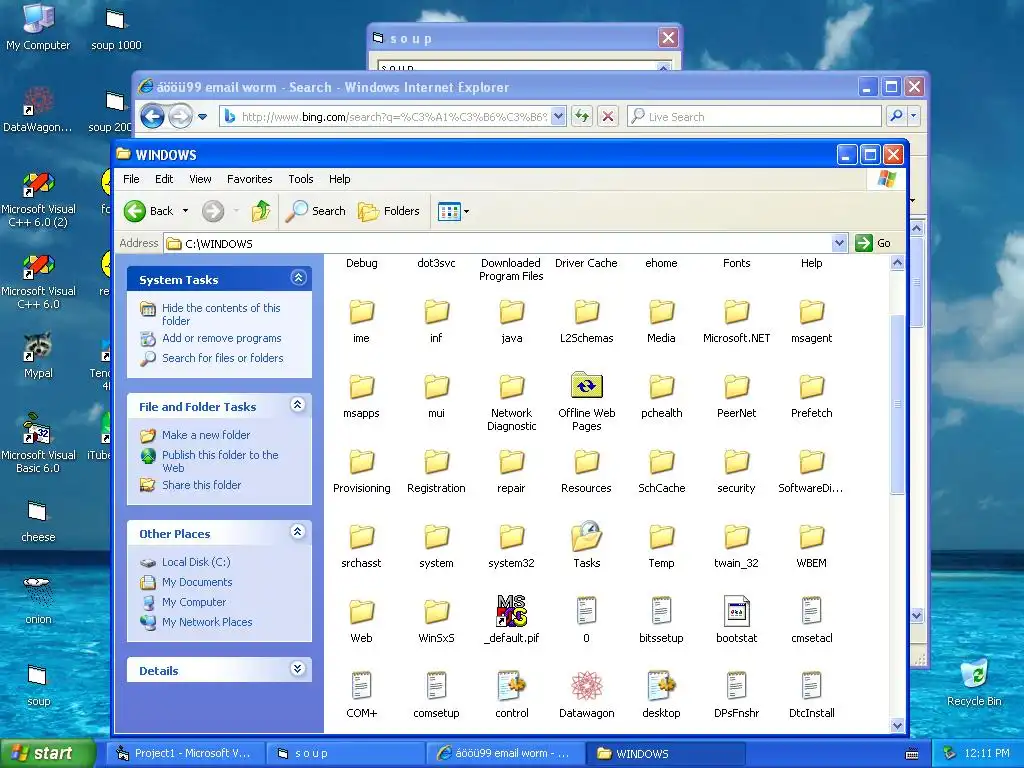Screen dimensions: 1024x768
Task: Click the Start button
Action: coord(48,754)
